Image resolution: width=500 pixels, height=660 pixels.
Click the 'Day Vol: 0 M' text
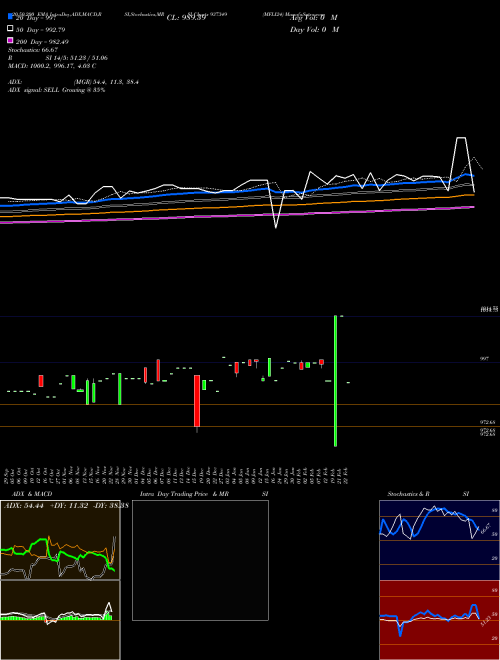(314, 30)
